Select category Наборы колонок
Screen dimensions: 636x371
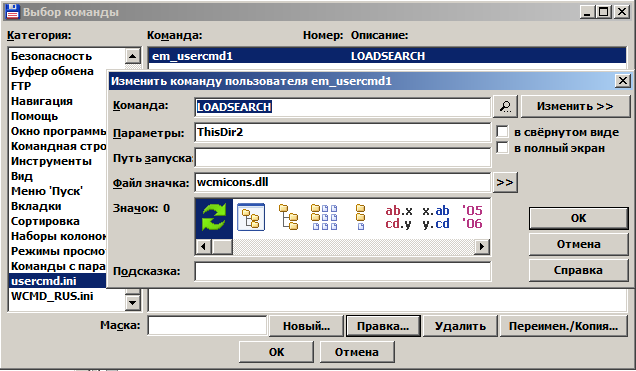click(x=58, y=236)
